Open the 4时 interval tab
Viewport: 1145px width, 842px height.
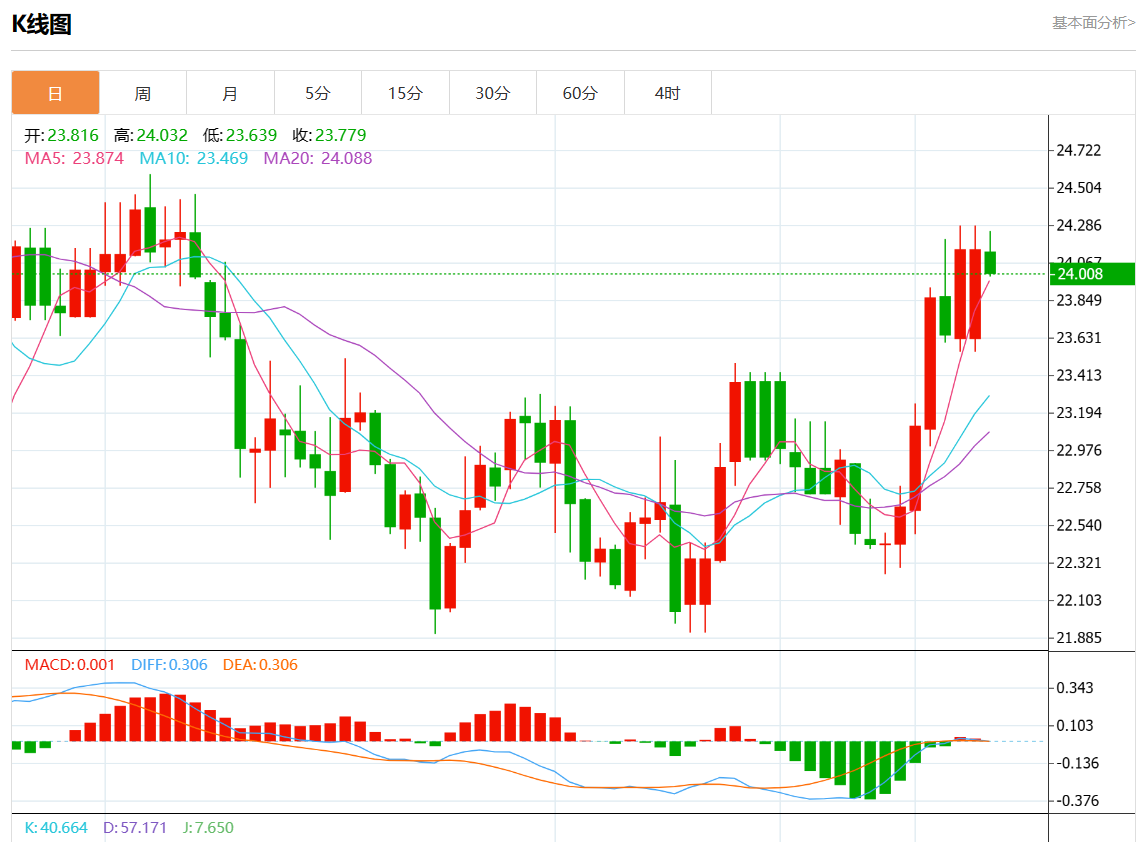pos(667,93)
